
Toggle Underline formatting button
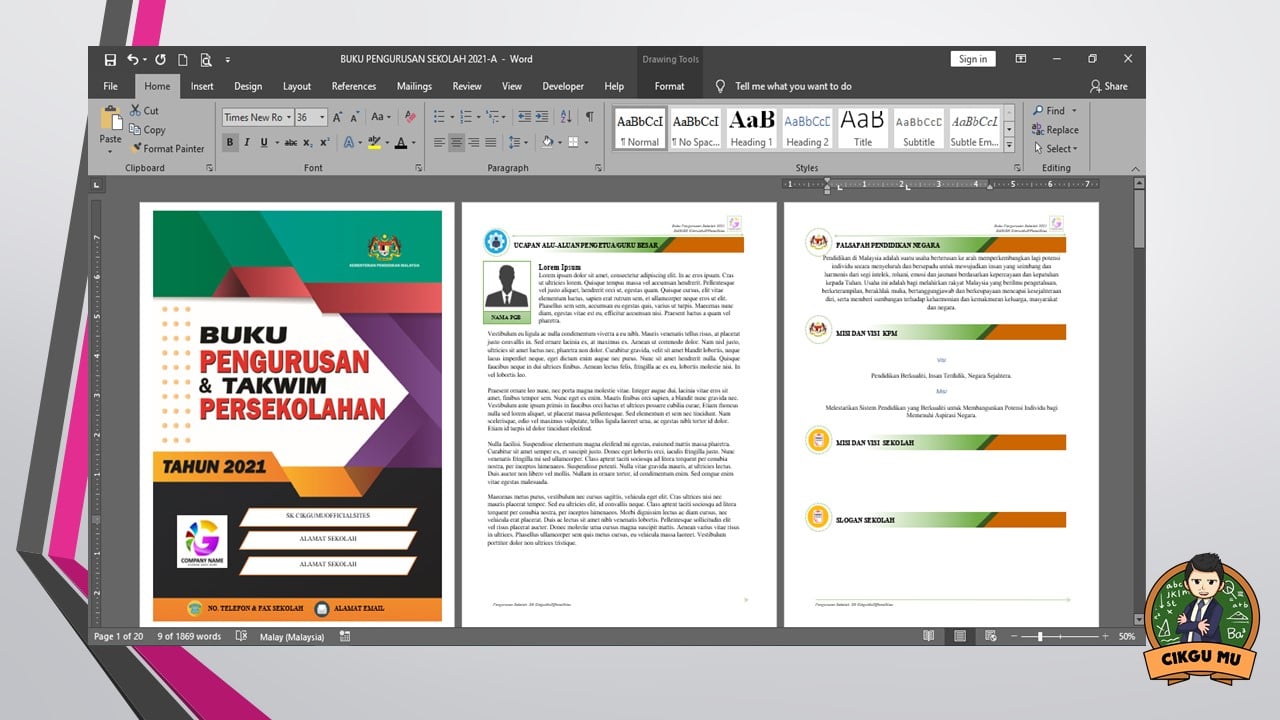coord(264,143)
